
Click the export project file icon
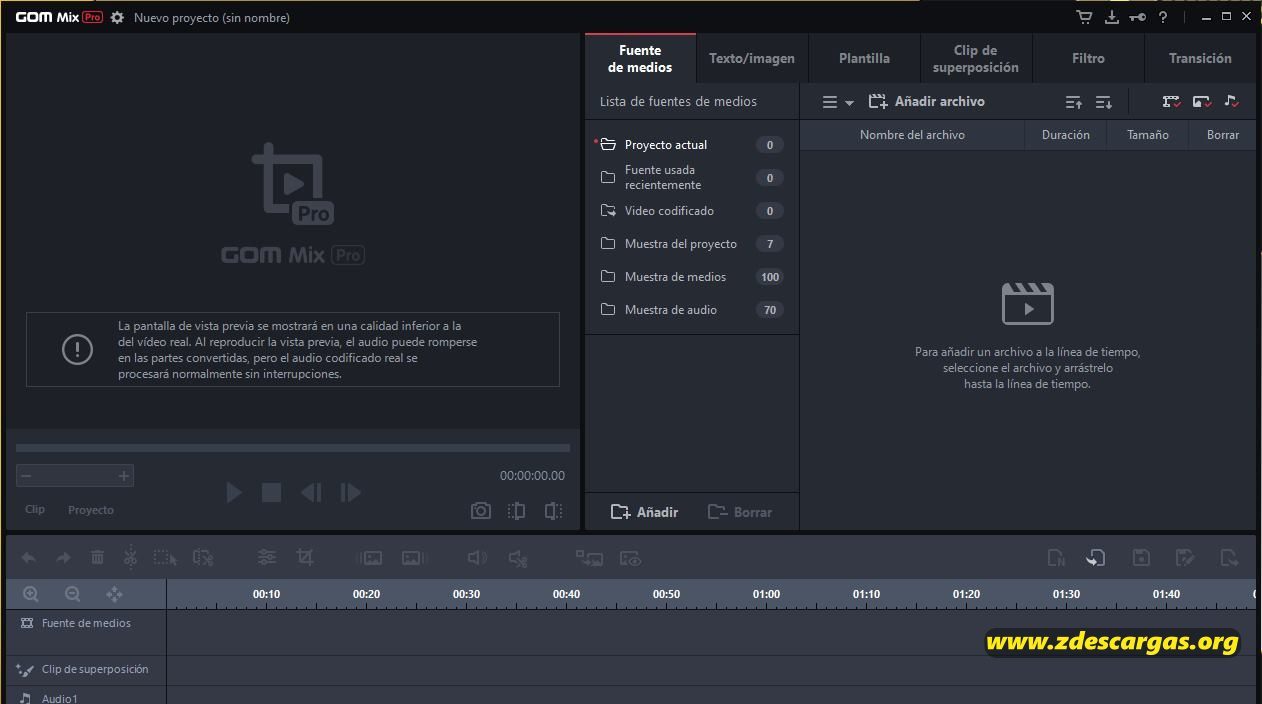click(1230, 558)
